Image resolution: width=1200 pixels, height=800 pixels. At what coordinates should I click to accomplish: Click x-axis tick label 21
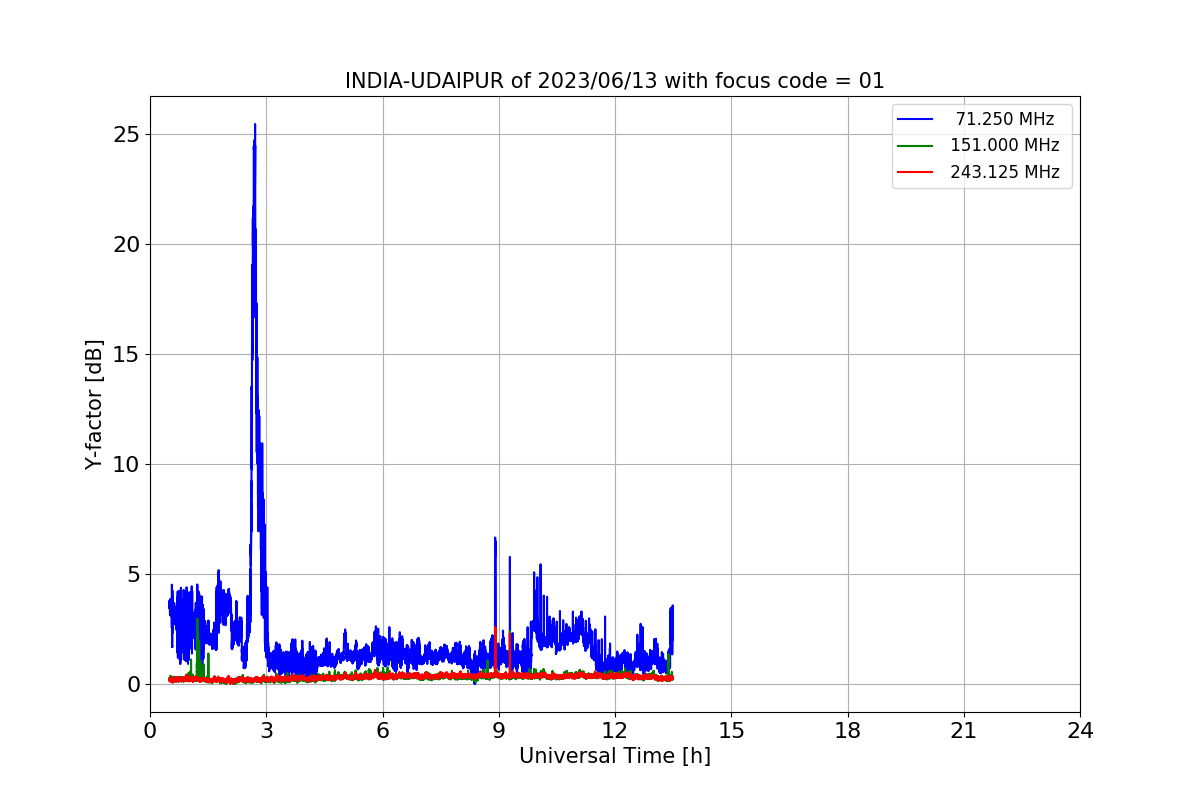964,731
